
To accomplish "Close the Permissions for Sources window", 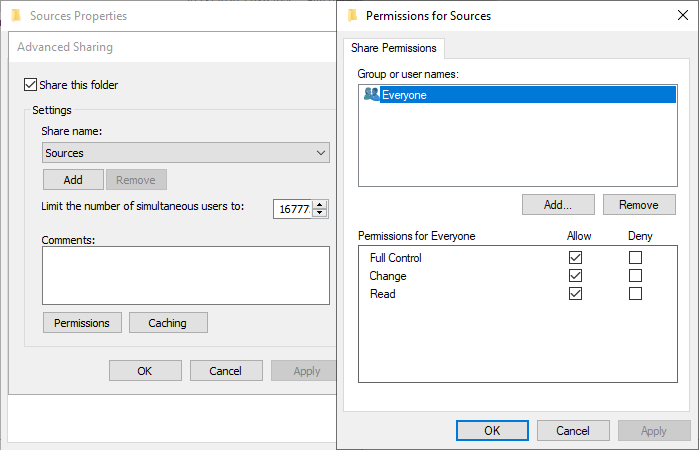I will click(683, 15).
